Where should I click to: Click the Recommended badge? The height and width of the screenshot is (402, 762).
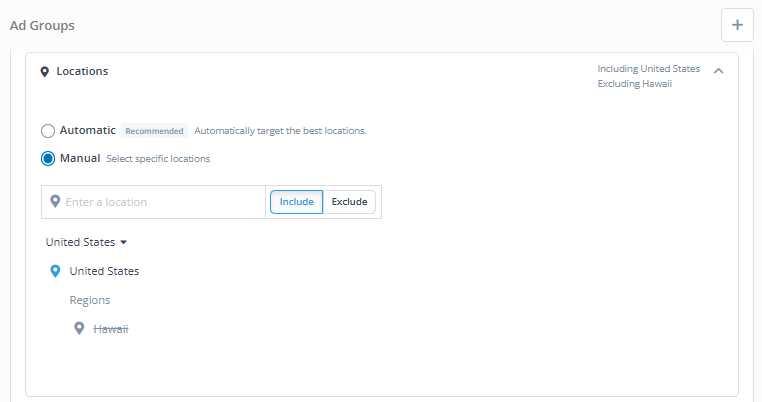pos(154,131)
